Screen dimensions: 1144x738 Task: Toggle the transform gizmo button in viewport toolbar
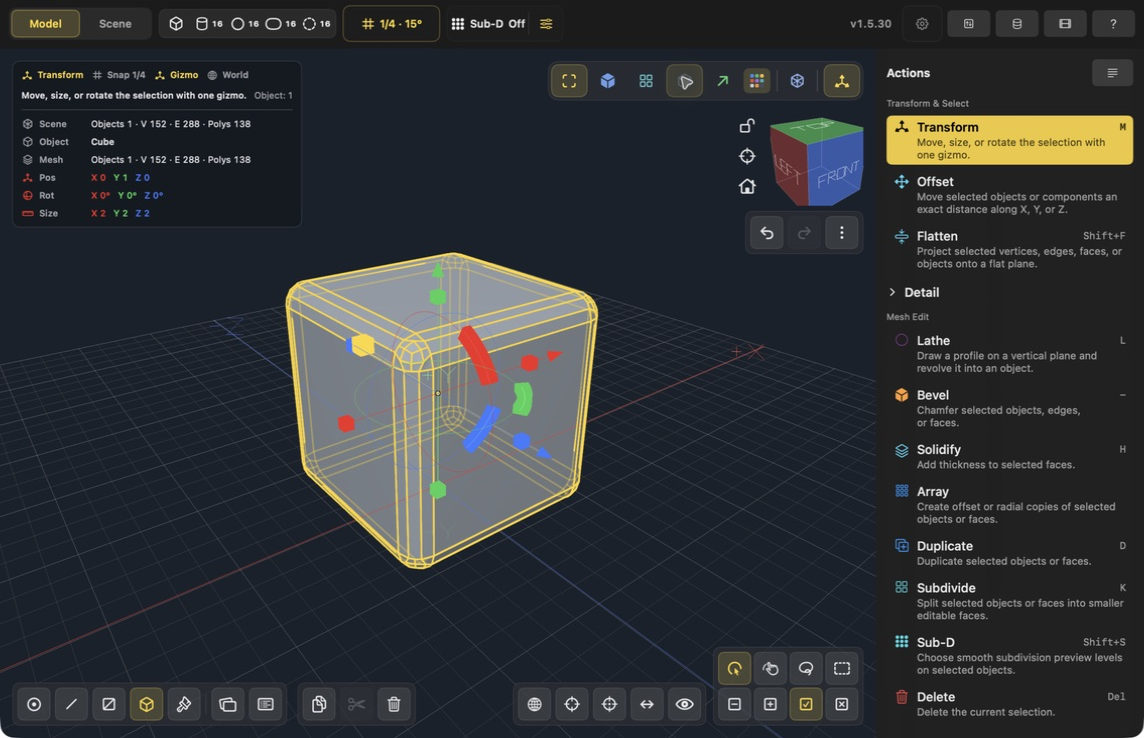pos(842,81)
